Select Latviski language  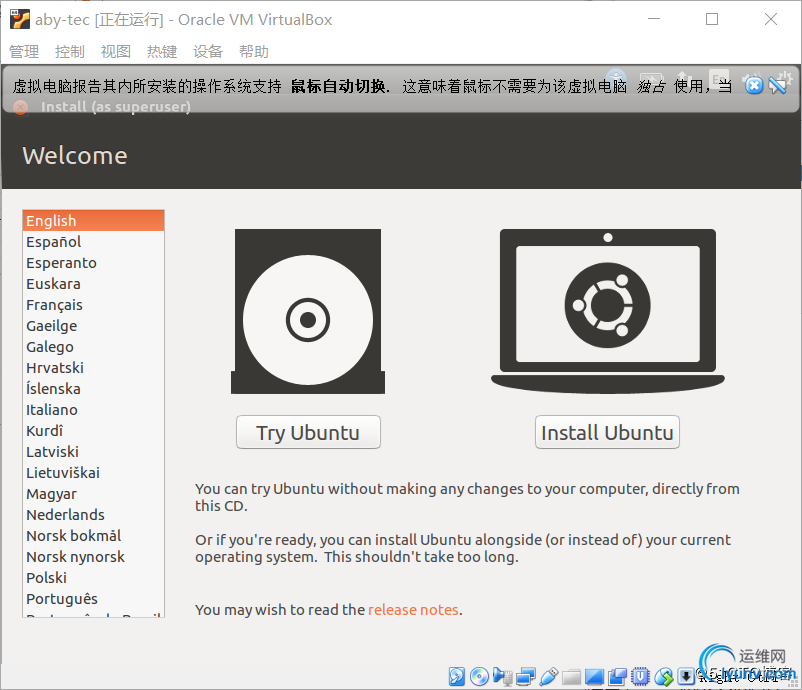(x=93, y=452)
